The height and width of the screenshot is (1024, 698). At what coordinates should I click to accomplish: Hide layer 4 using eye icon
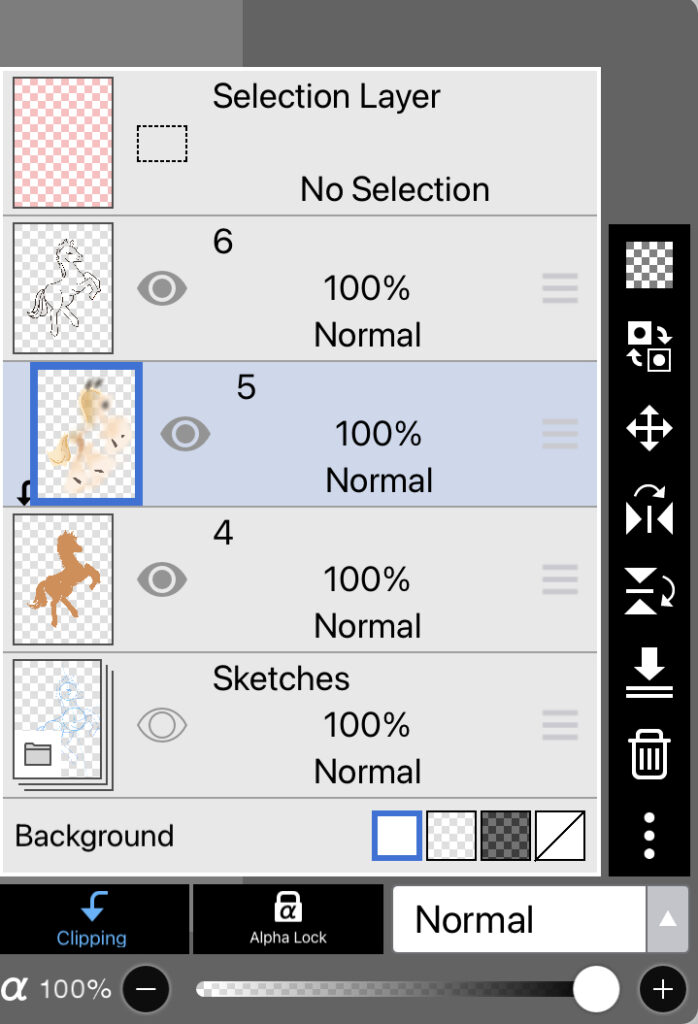pos(162,579)
